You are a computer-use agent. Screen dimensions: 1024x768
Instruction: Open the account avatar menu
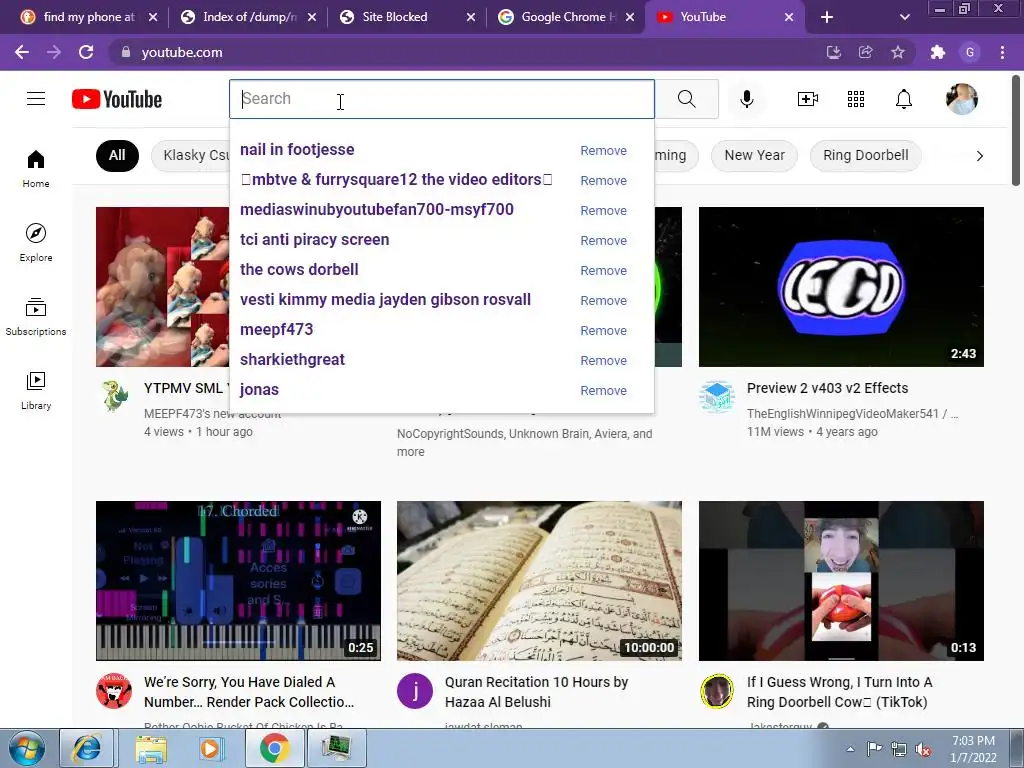point(961,99)
